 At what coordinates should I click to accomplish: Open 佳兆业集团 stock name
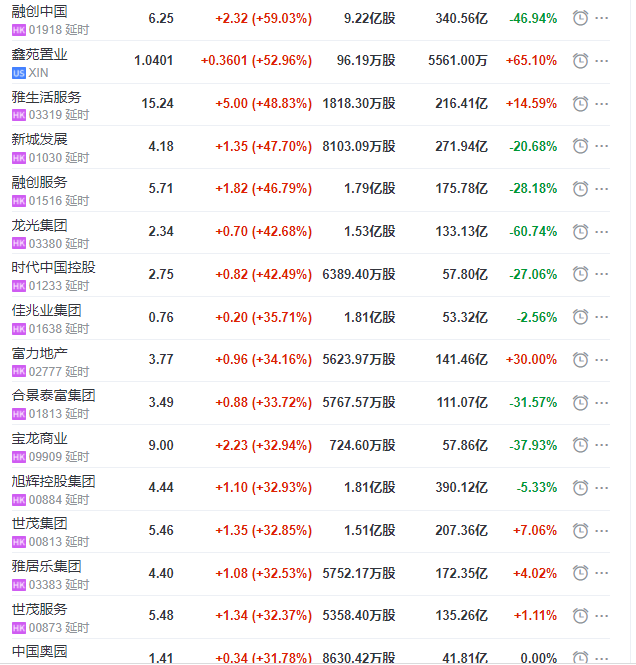pyautogui.click(x=46, y=310)
